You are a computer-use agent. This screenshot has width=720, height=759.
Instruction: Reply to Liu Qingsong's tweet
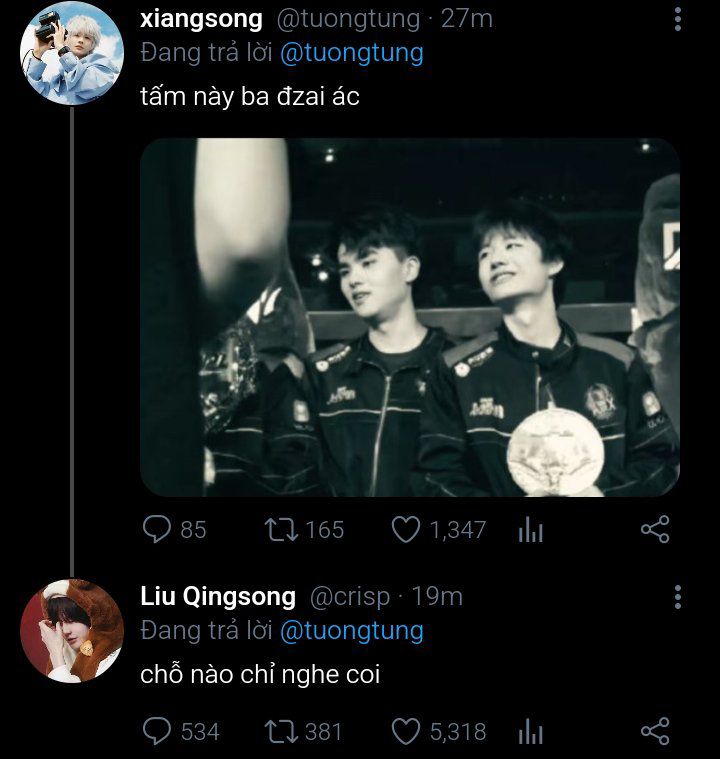click(157, 731)
